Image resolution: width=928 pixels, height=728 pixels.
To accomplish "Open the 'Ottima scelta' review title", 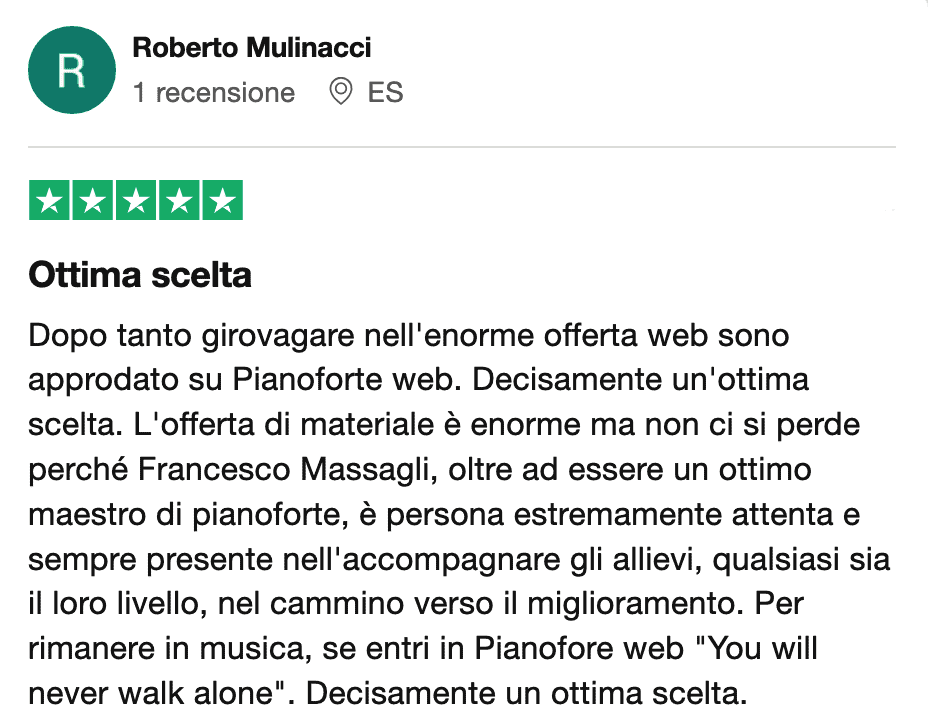I will coord(140,274).
